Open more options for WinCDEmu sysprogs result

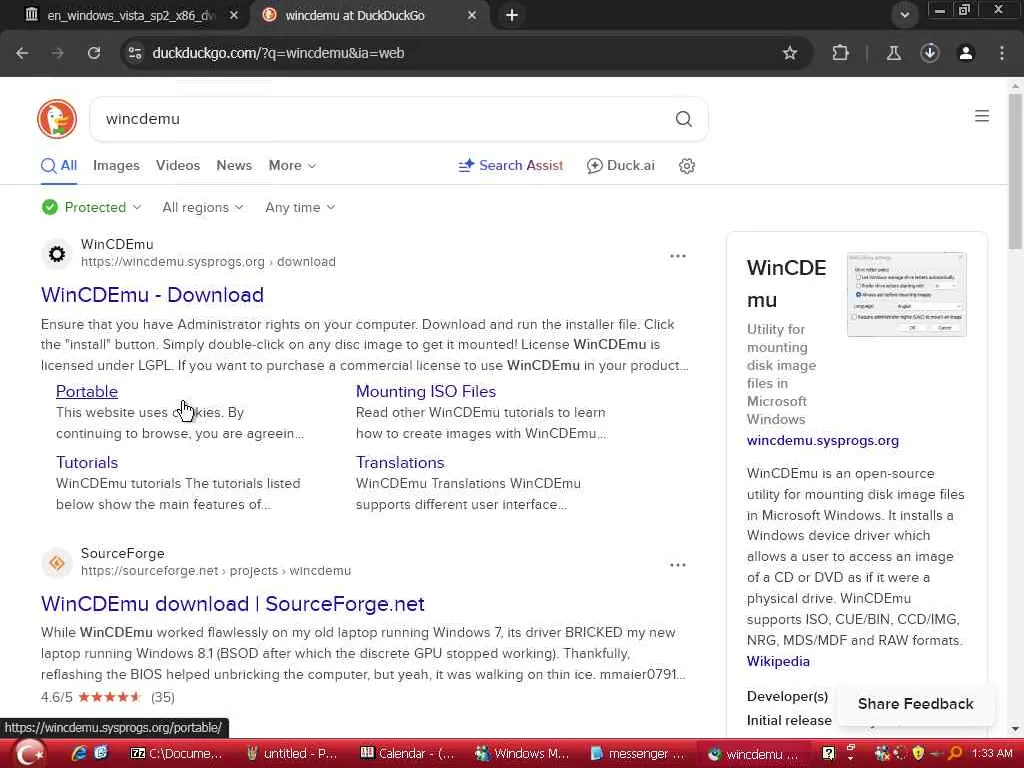tap(678, 256)
